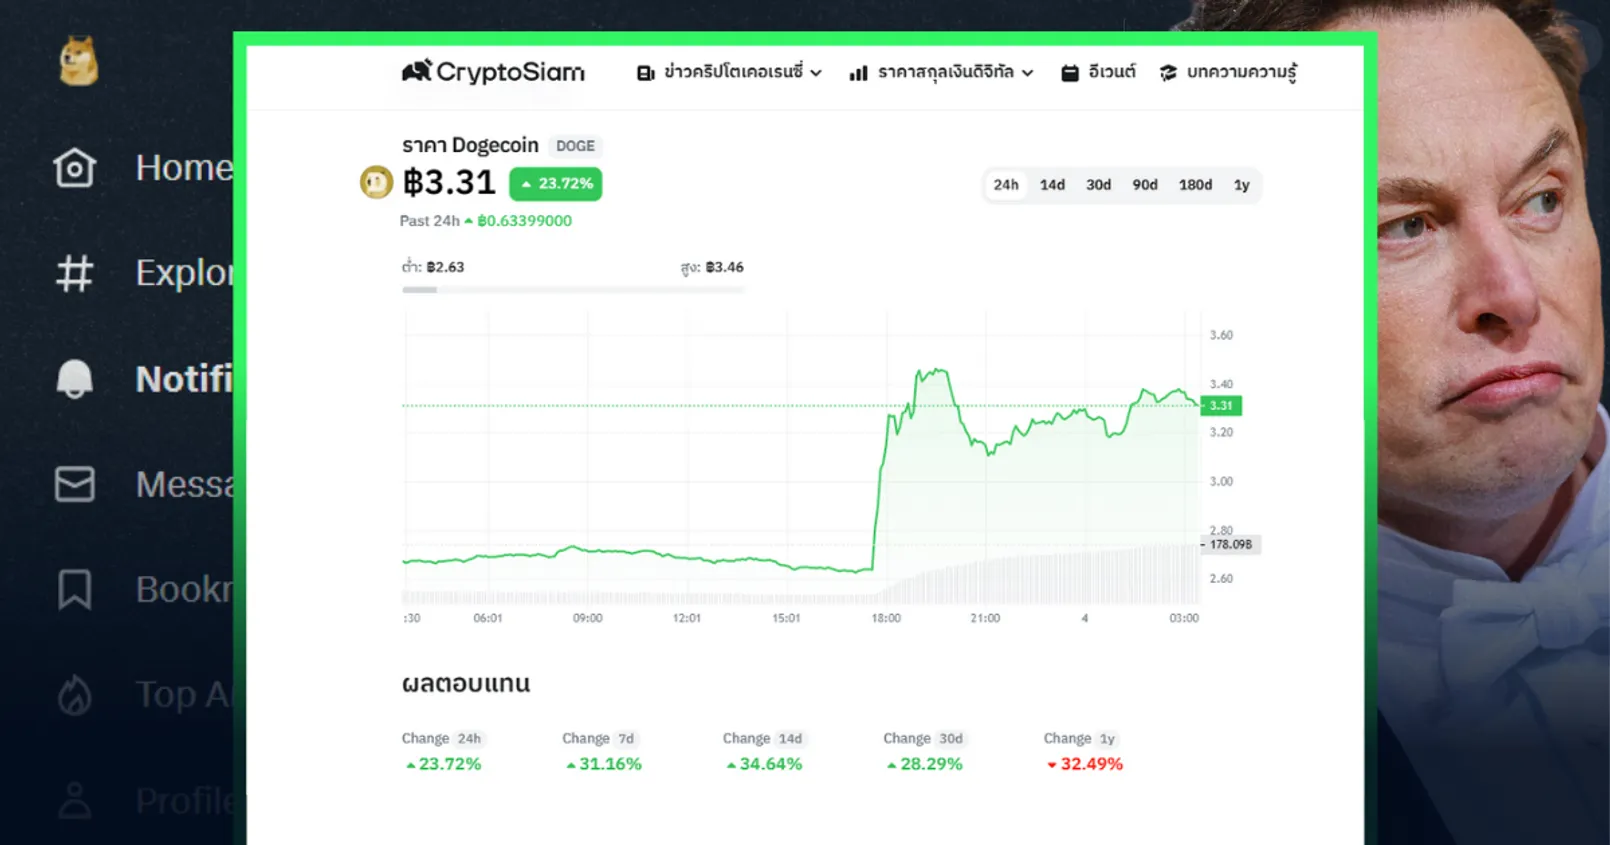
Task: Select the 24h chart range
Action: pos(1006,185)
